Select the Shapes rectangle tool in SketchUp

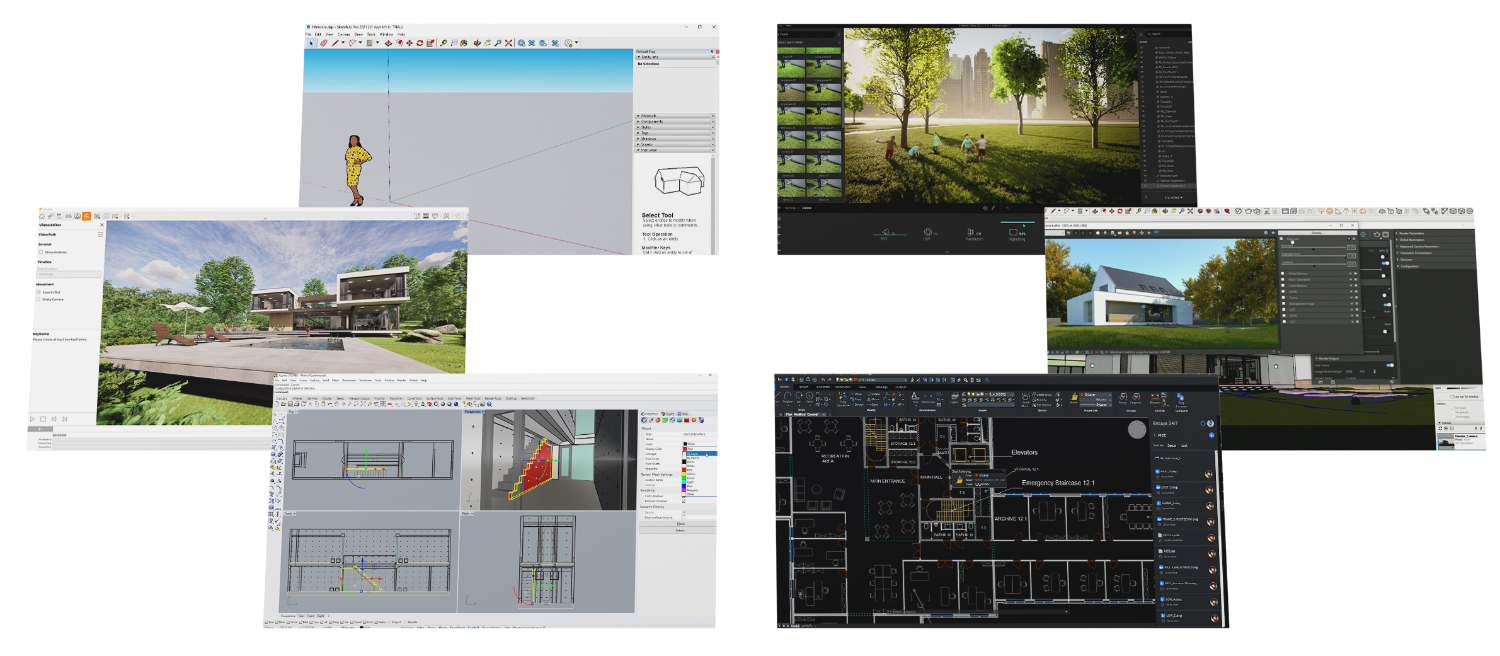tap(370, 43)
